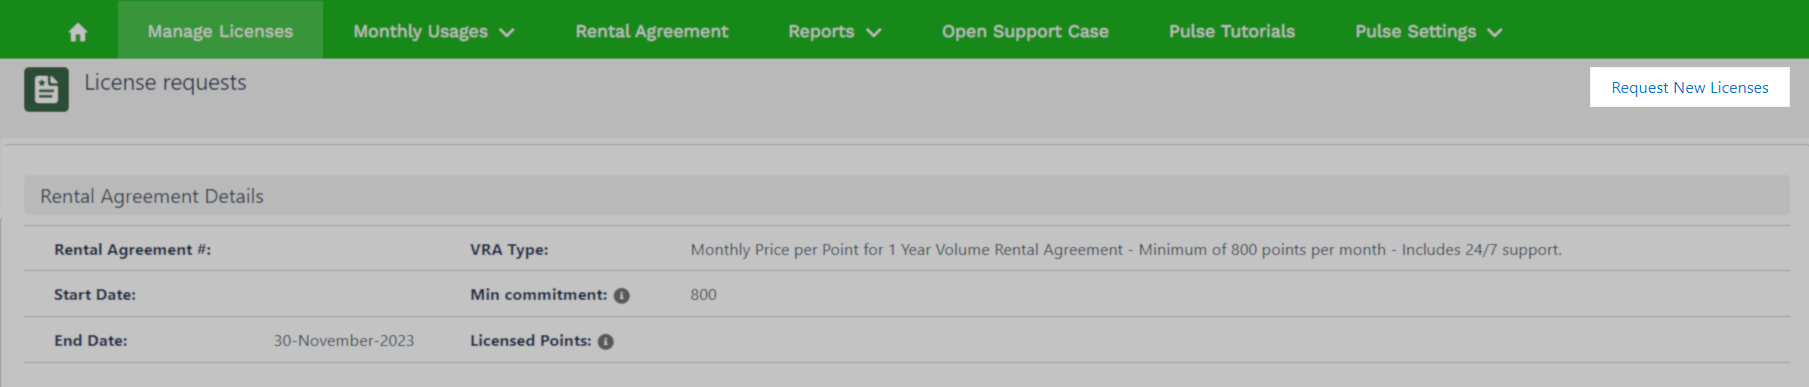Viewport: 1809px width, 387px height.
Task: Click the License requests document icon
Action: (x=46, y=89)
